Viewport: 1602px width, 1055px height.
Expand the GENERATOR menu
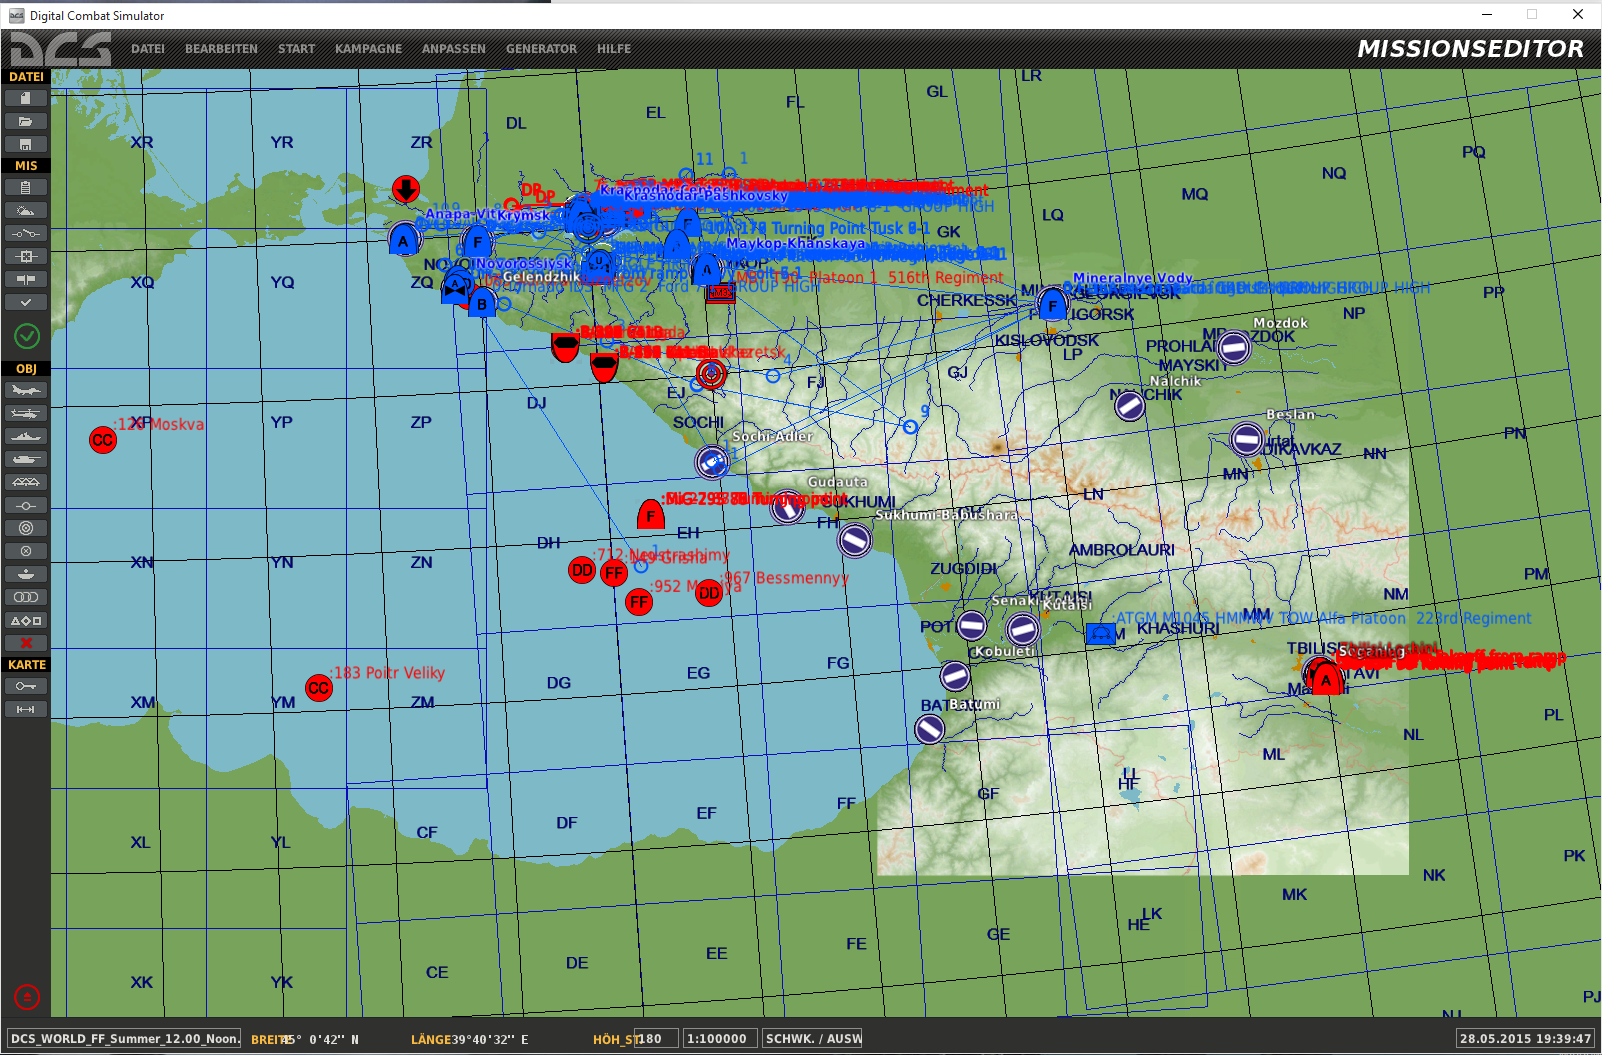coord(541,49)
